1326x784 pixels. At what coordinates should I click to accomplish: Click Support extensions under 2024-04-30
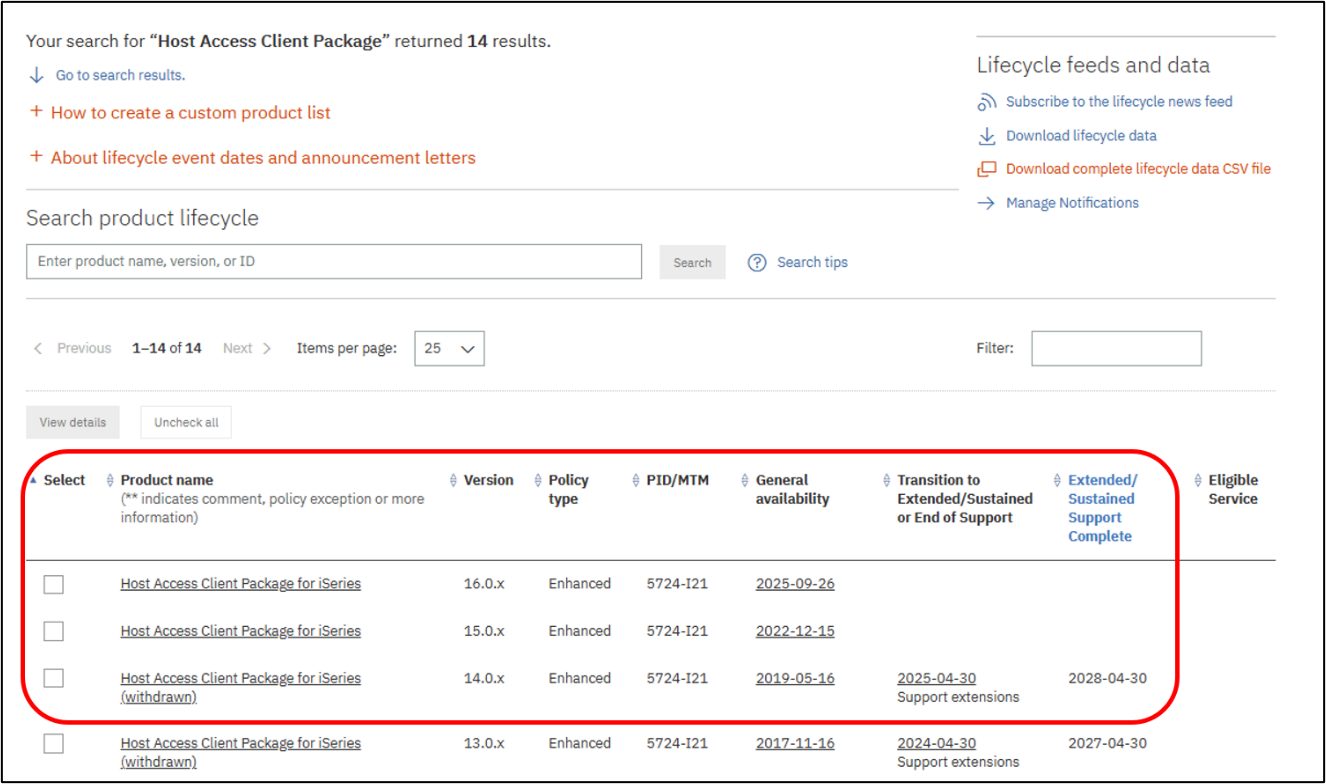(958, 762)
